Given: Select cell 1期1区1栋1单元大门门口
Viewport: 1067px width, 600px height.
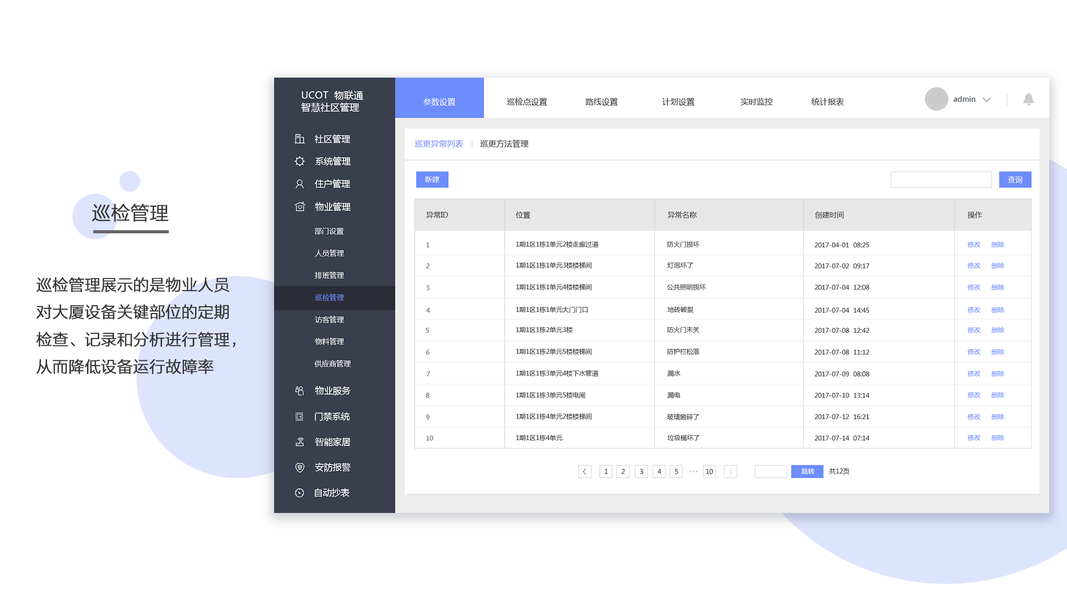Looking at the screenshot, I should [552, 310].
